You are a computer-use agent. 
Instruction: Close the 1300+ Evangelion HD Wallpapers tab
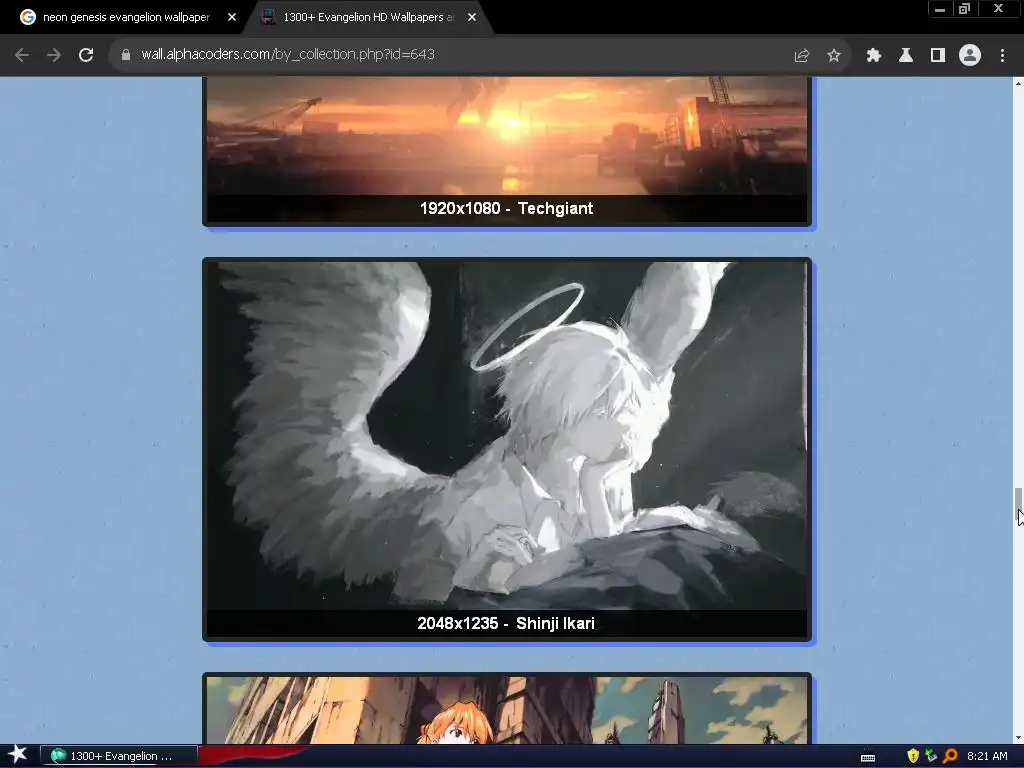(472, 17)
